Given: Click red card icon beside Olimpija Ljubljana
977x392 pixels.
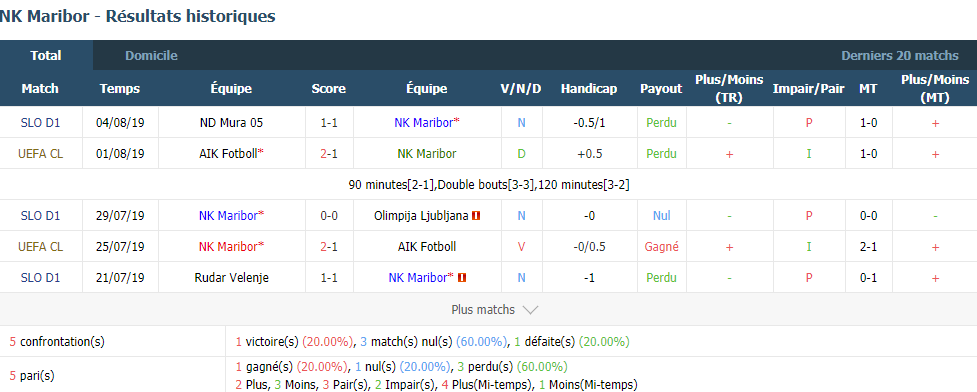Looking at the screenshot, I should (x=477, y=216).
